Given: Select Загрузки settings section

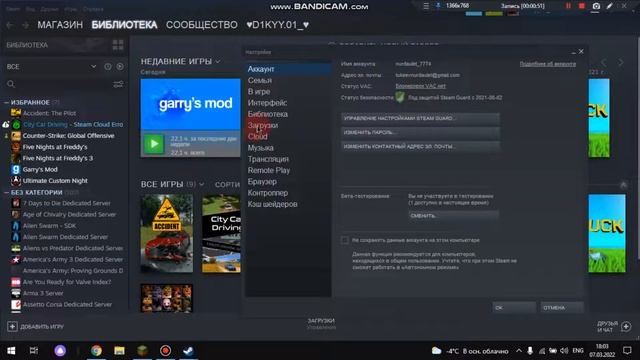Looking at the screenshot, I should tap(288, 125).
